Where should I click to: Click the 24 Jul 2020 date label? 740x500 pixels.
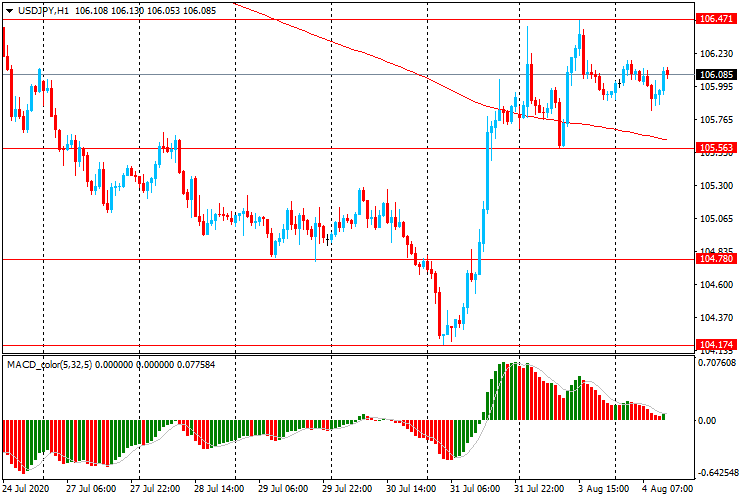pyautogui.click(x=25, y=488)
